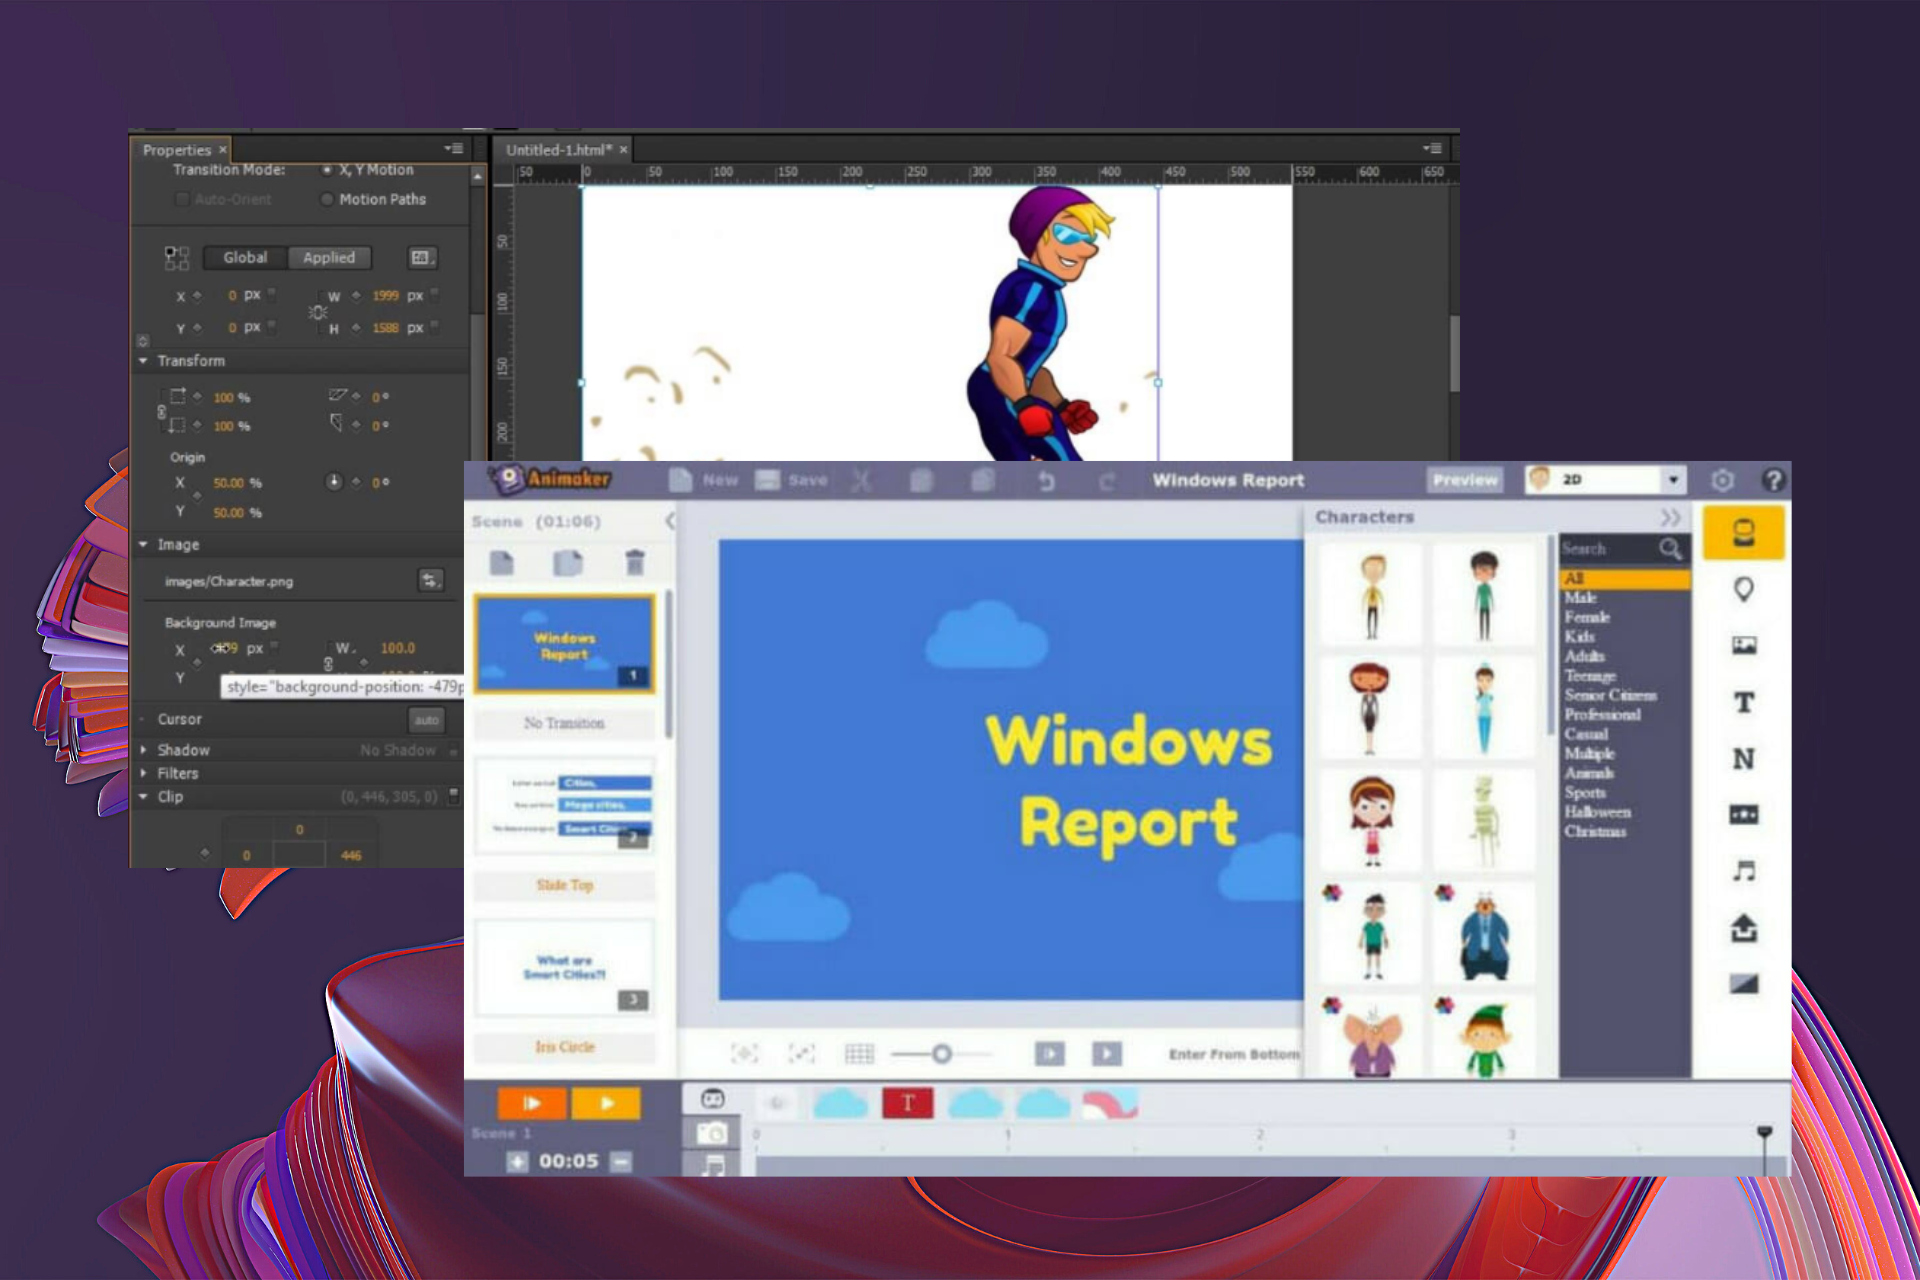This screenshot has width=1920, height=1280.
Task: Click the red T text clip in timeline
Action: [x=907, y=1103]
